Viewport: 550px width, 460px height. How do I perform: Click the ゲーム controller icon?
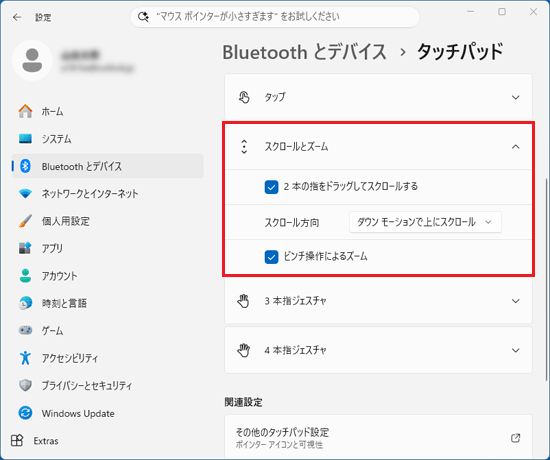click(25, 330)
